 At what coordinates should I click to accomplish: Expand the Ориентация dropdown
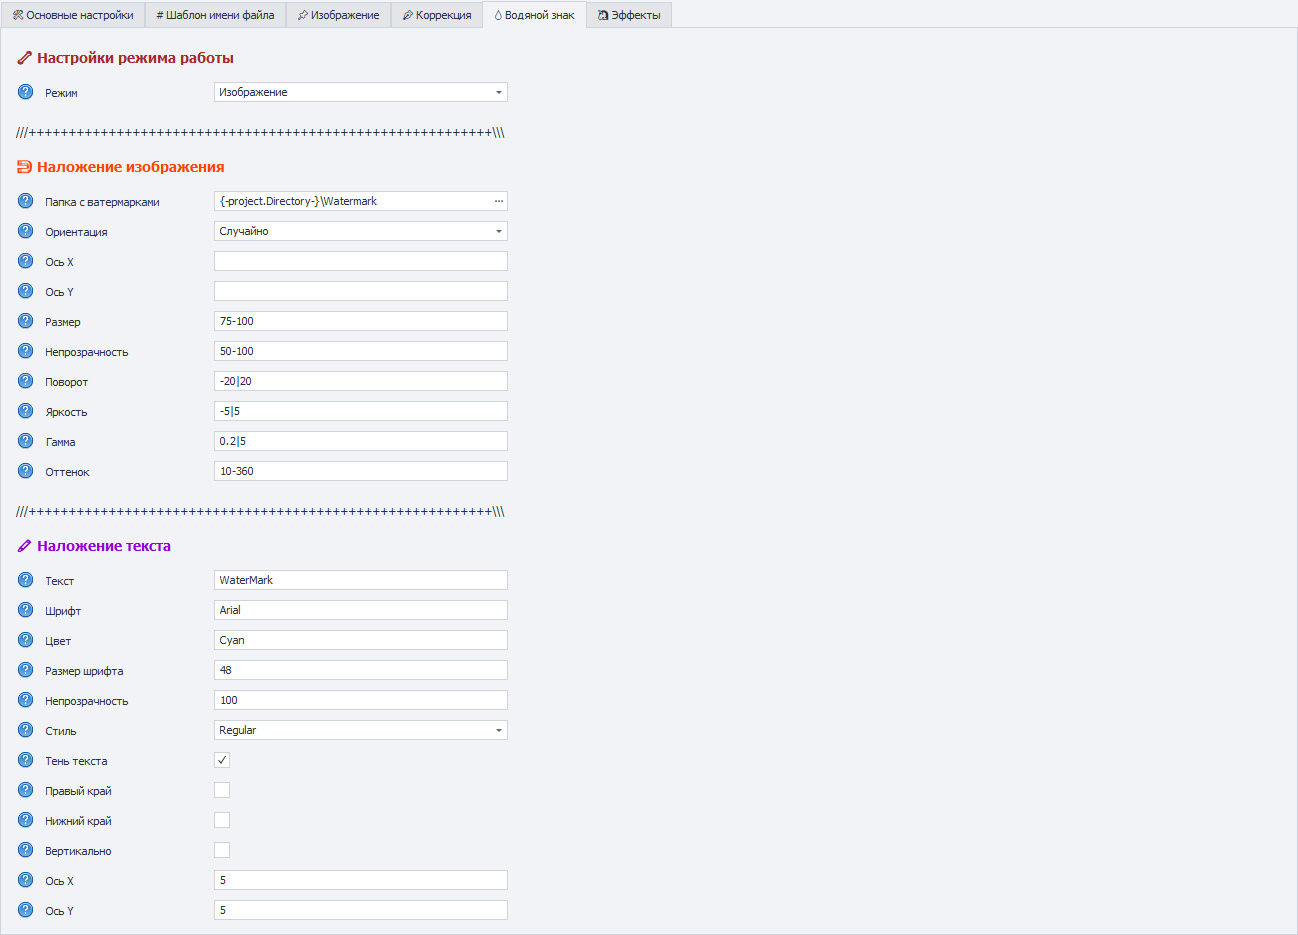pyautogui.click(x=361, y=231)
